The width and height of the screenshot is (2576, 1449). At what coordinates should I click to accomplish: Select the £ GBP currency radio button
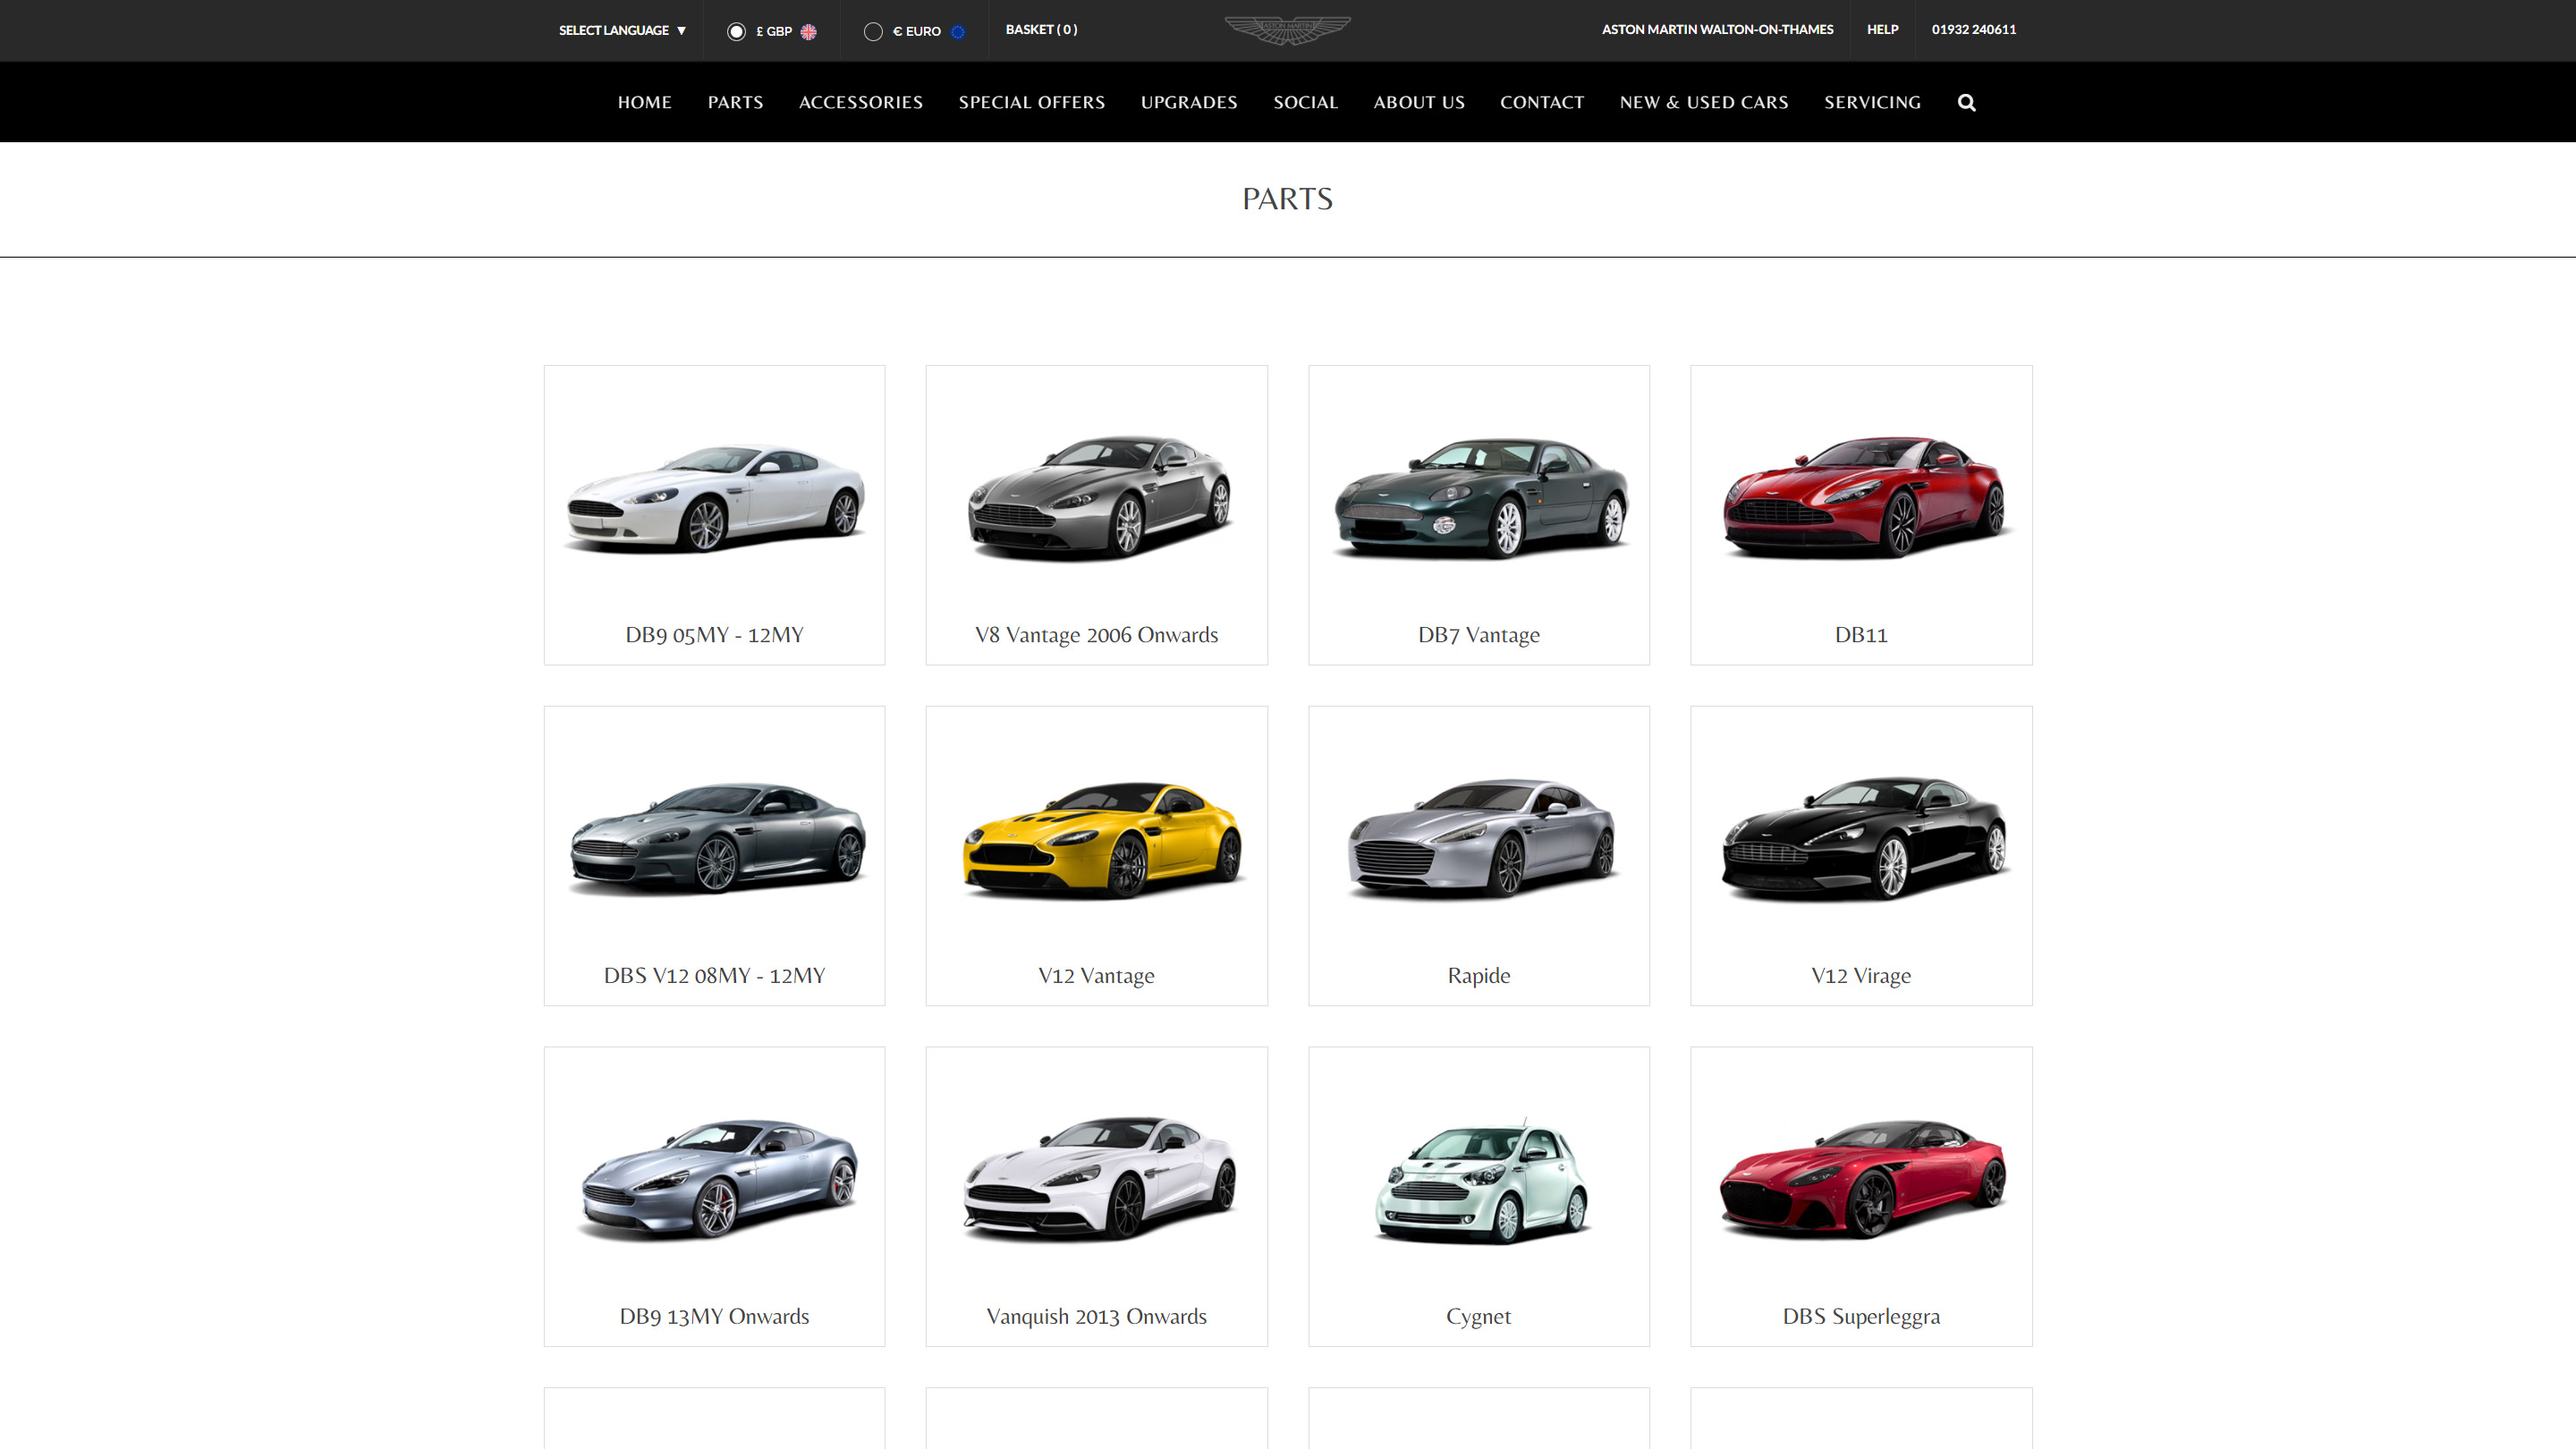(736, 31)
